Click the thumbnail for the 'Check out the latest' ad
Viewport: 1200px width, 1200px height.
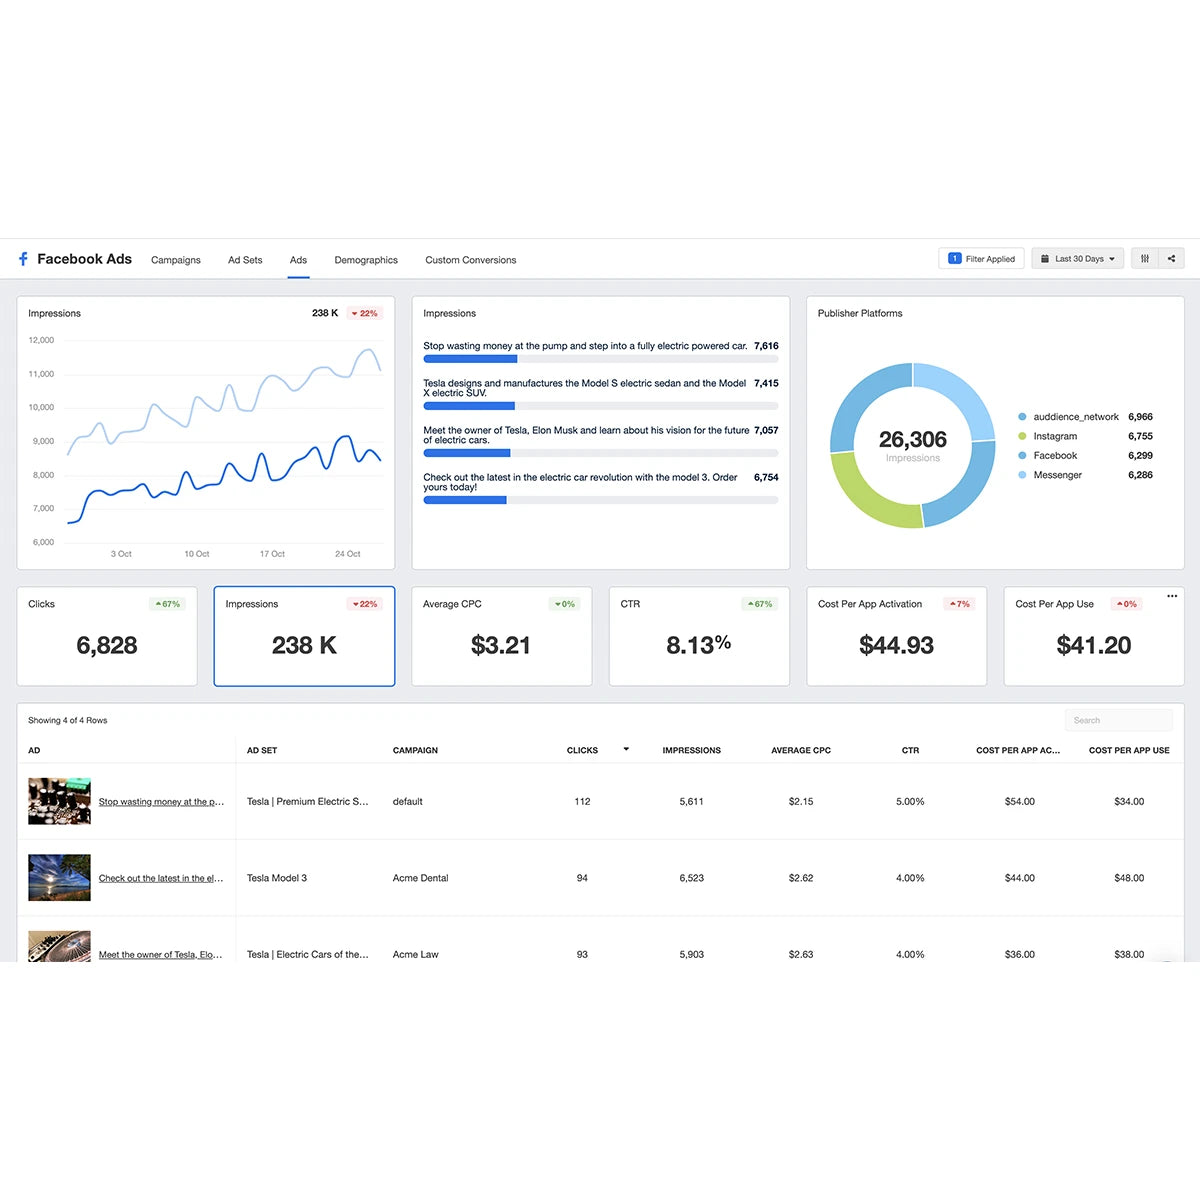[59, 878]
